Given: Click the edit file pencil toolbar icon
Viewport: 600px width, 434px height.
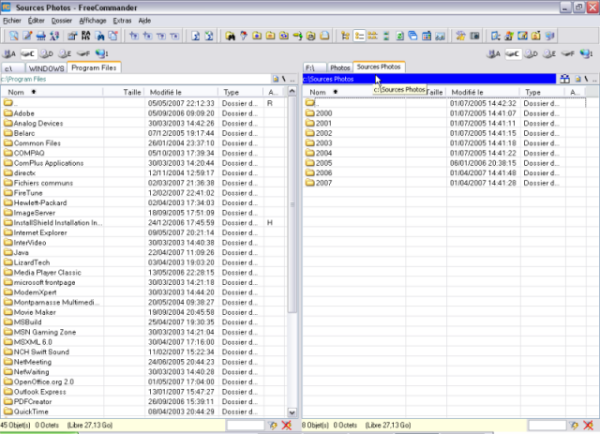Looking at the screenshot, I should click(27, 36).
